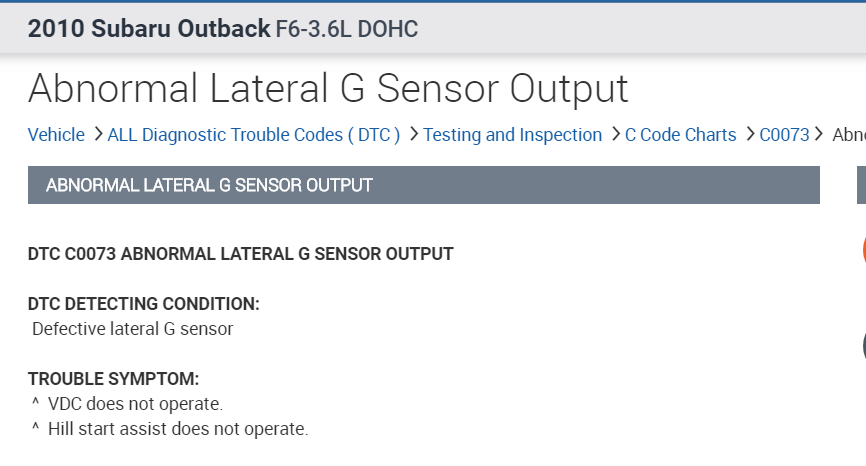Click the orange circular icon at right edge
The width and height of the screenshot is (866, 466).
[862, 249]
